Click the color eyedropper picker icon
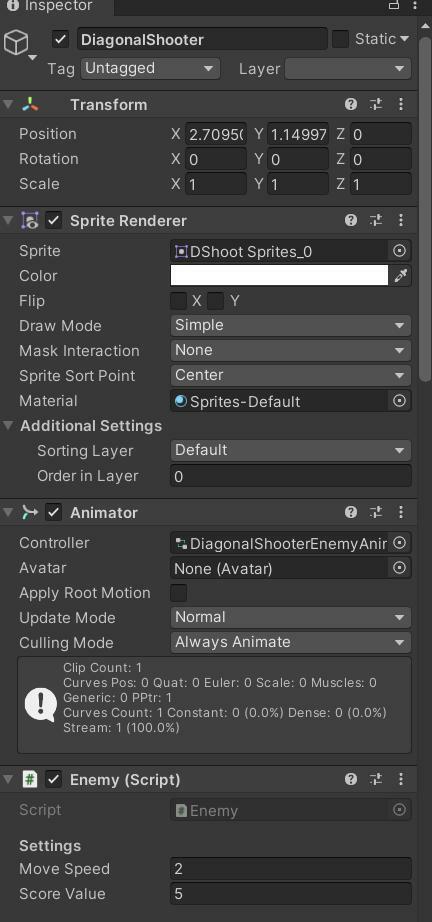 point(401,276)
